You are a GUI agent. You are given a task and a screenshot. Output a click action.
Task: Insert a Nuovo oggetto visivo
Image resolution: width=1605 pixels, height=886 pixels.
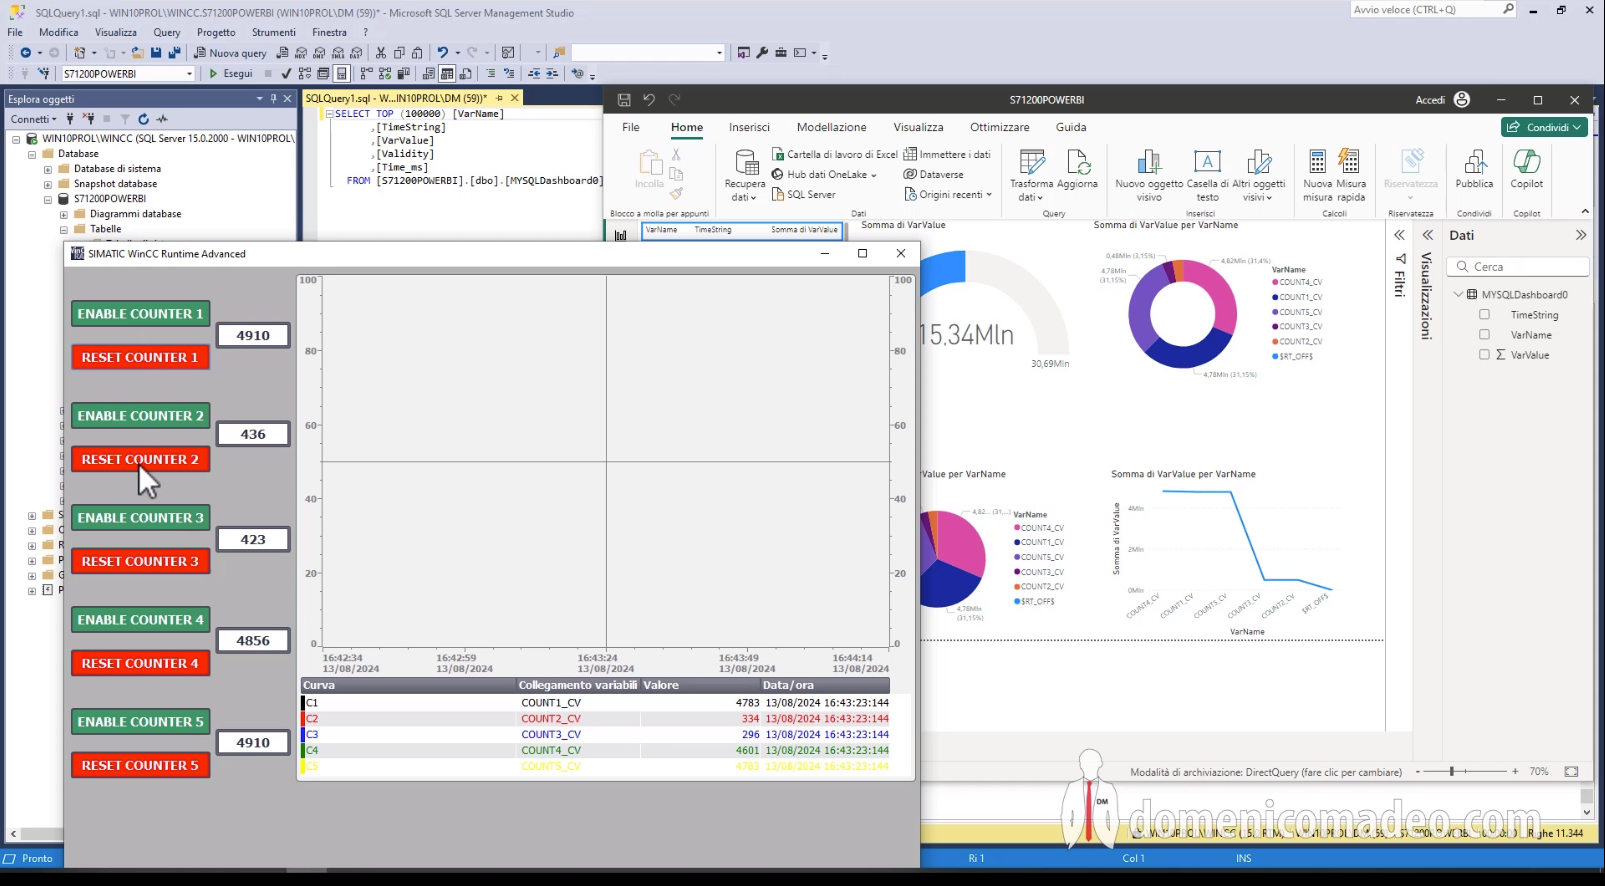point(1149,175)
